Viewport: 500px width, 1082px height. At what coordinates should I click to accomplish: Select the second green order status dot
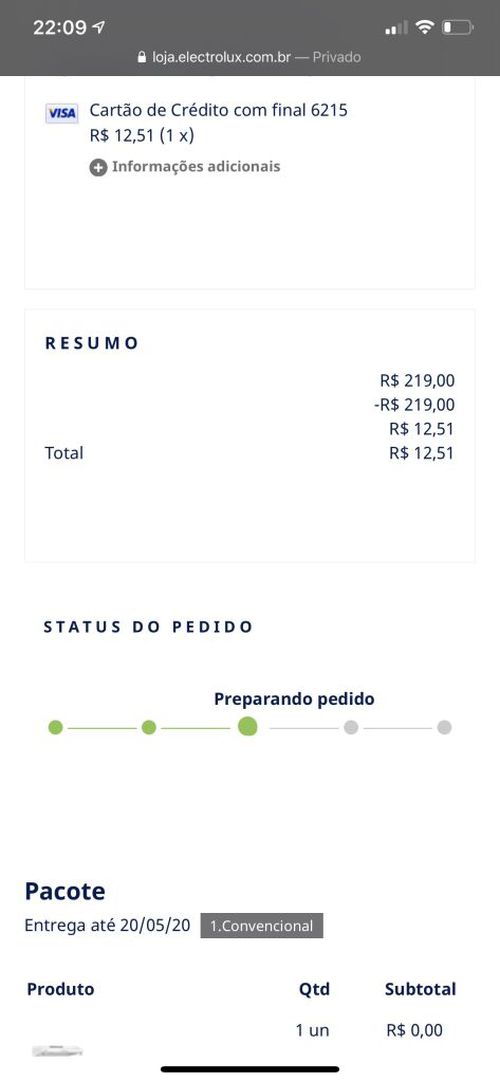149,727
